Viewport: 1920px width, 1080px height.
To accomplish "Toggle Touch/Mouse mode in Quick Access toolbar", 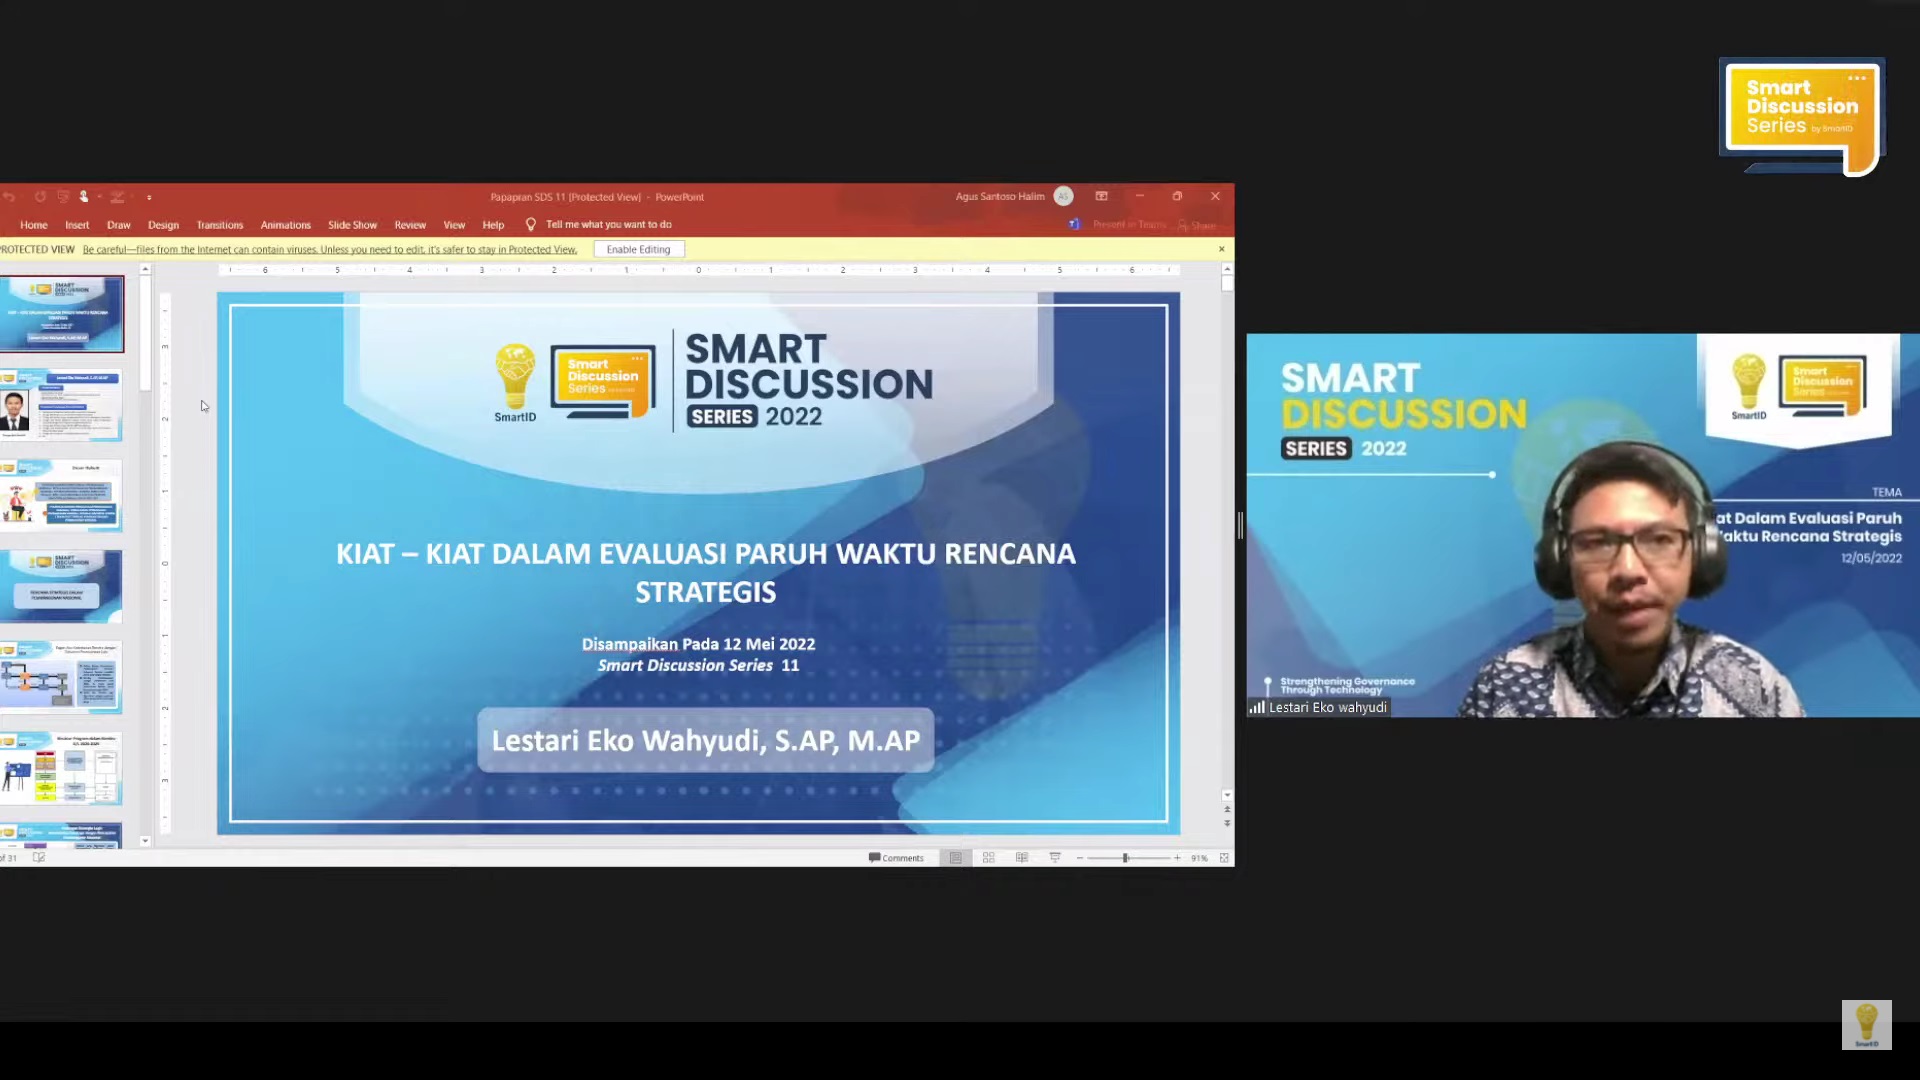I will [86, 197].
